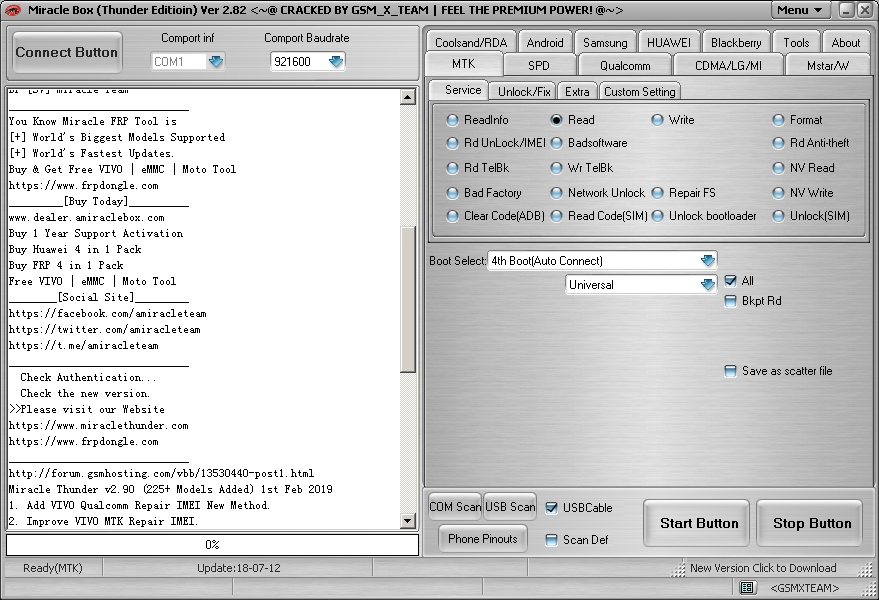Switch to the Android tab
879x600 pixels.
(x=545, y=43)
